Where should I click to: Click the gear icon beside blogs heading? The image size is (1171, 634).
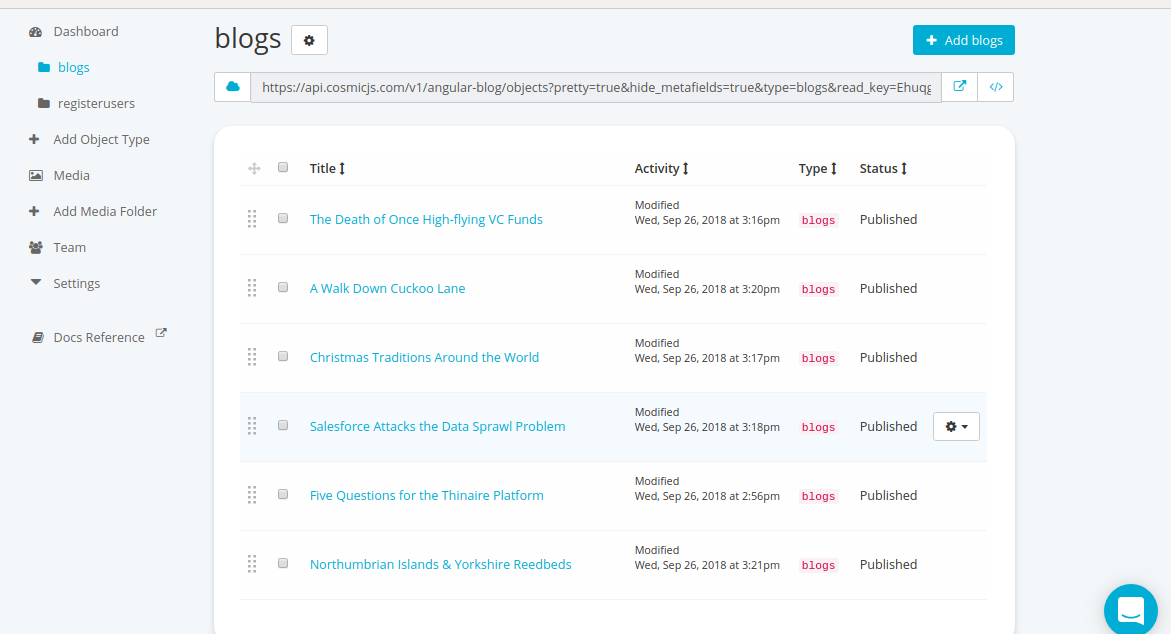[309, 40]
